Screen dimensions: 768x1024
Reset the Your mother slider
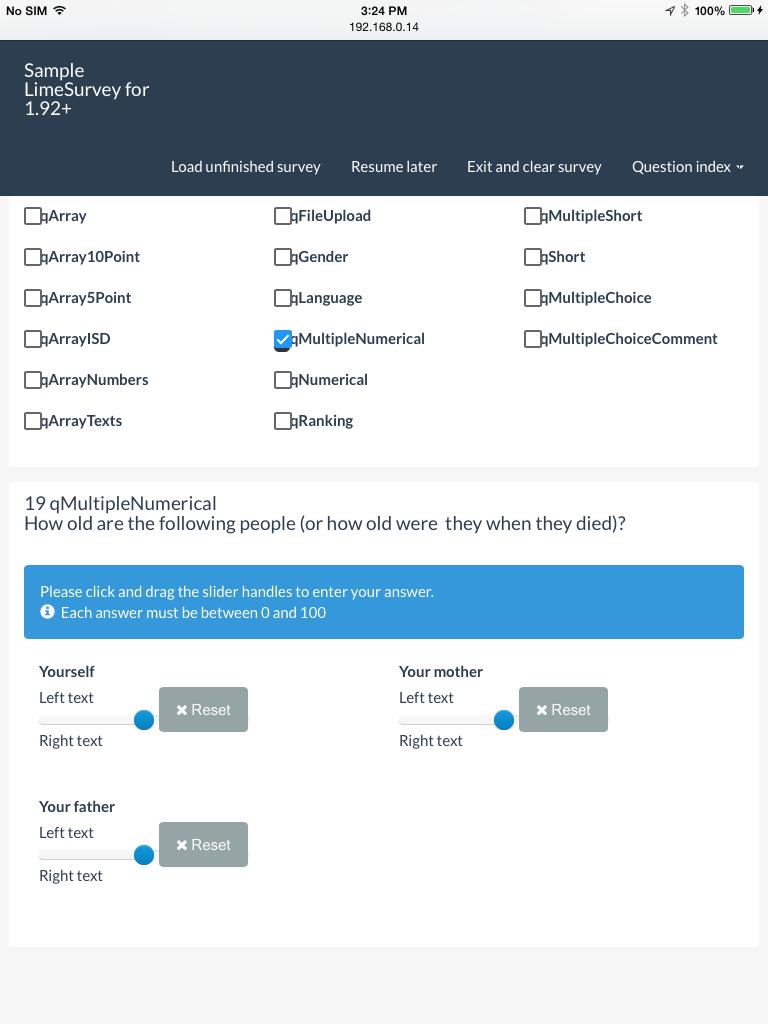(x=563, y=710)
